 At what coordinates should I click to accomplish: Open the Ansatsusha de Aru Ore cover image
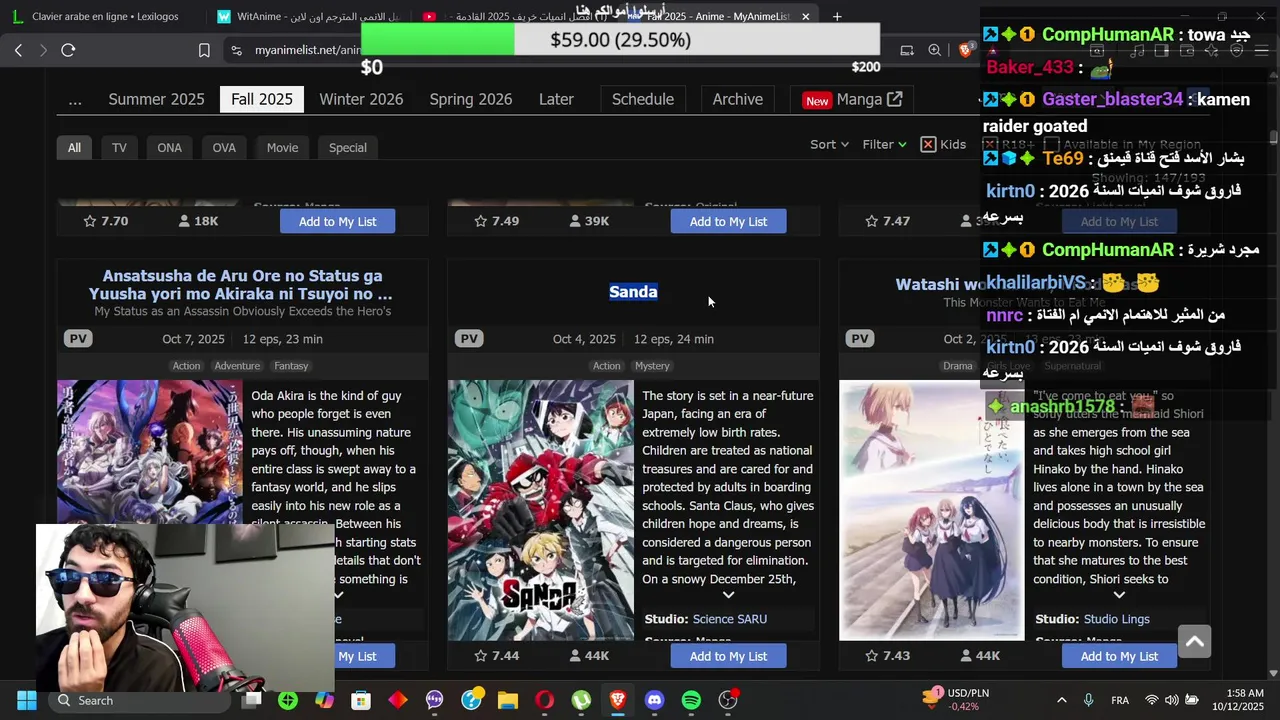pos(150,452)
